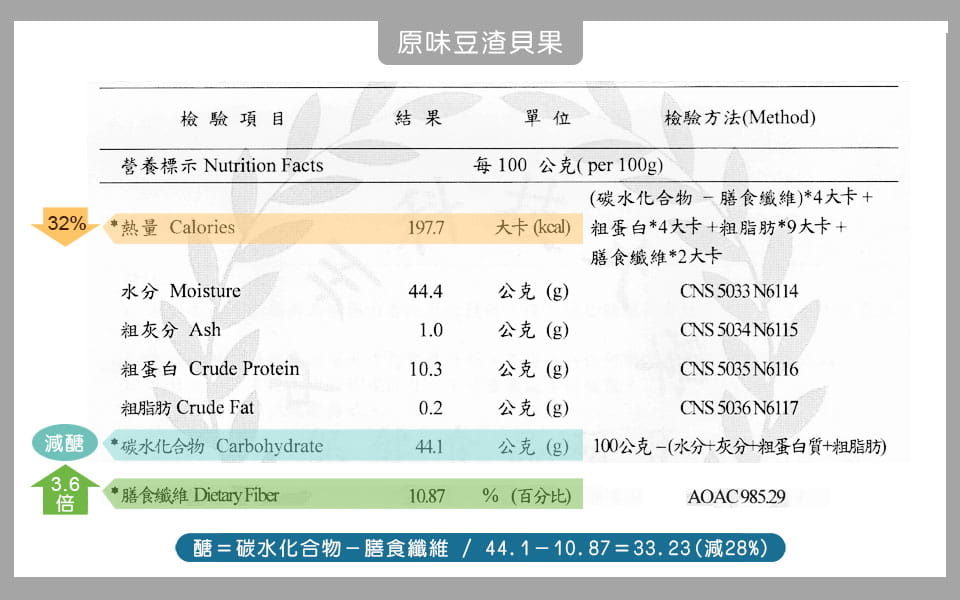The image size is (960, 600).
Task: Click the 公克 (g) unit in Carbohydrate row
Action: tap(533, 446)
